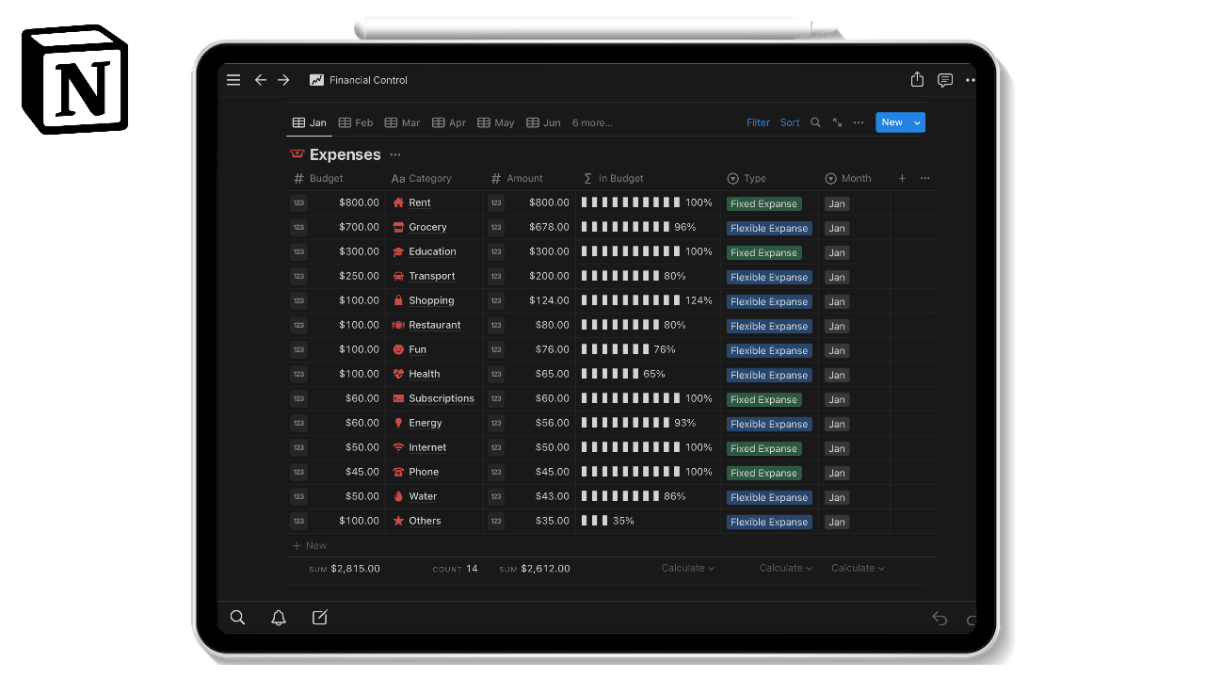The height and width of the screenshot is (678, 1205).
Task: Expand the '6 more...' views list
Action: pyautogui.click(x=592, y=123)
